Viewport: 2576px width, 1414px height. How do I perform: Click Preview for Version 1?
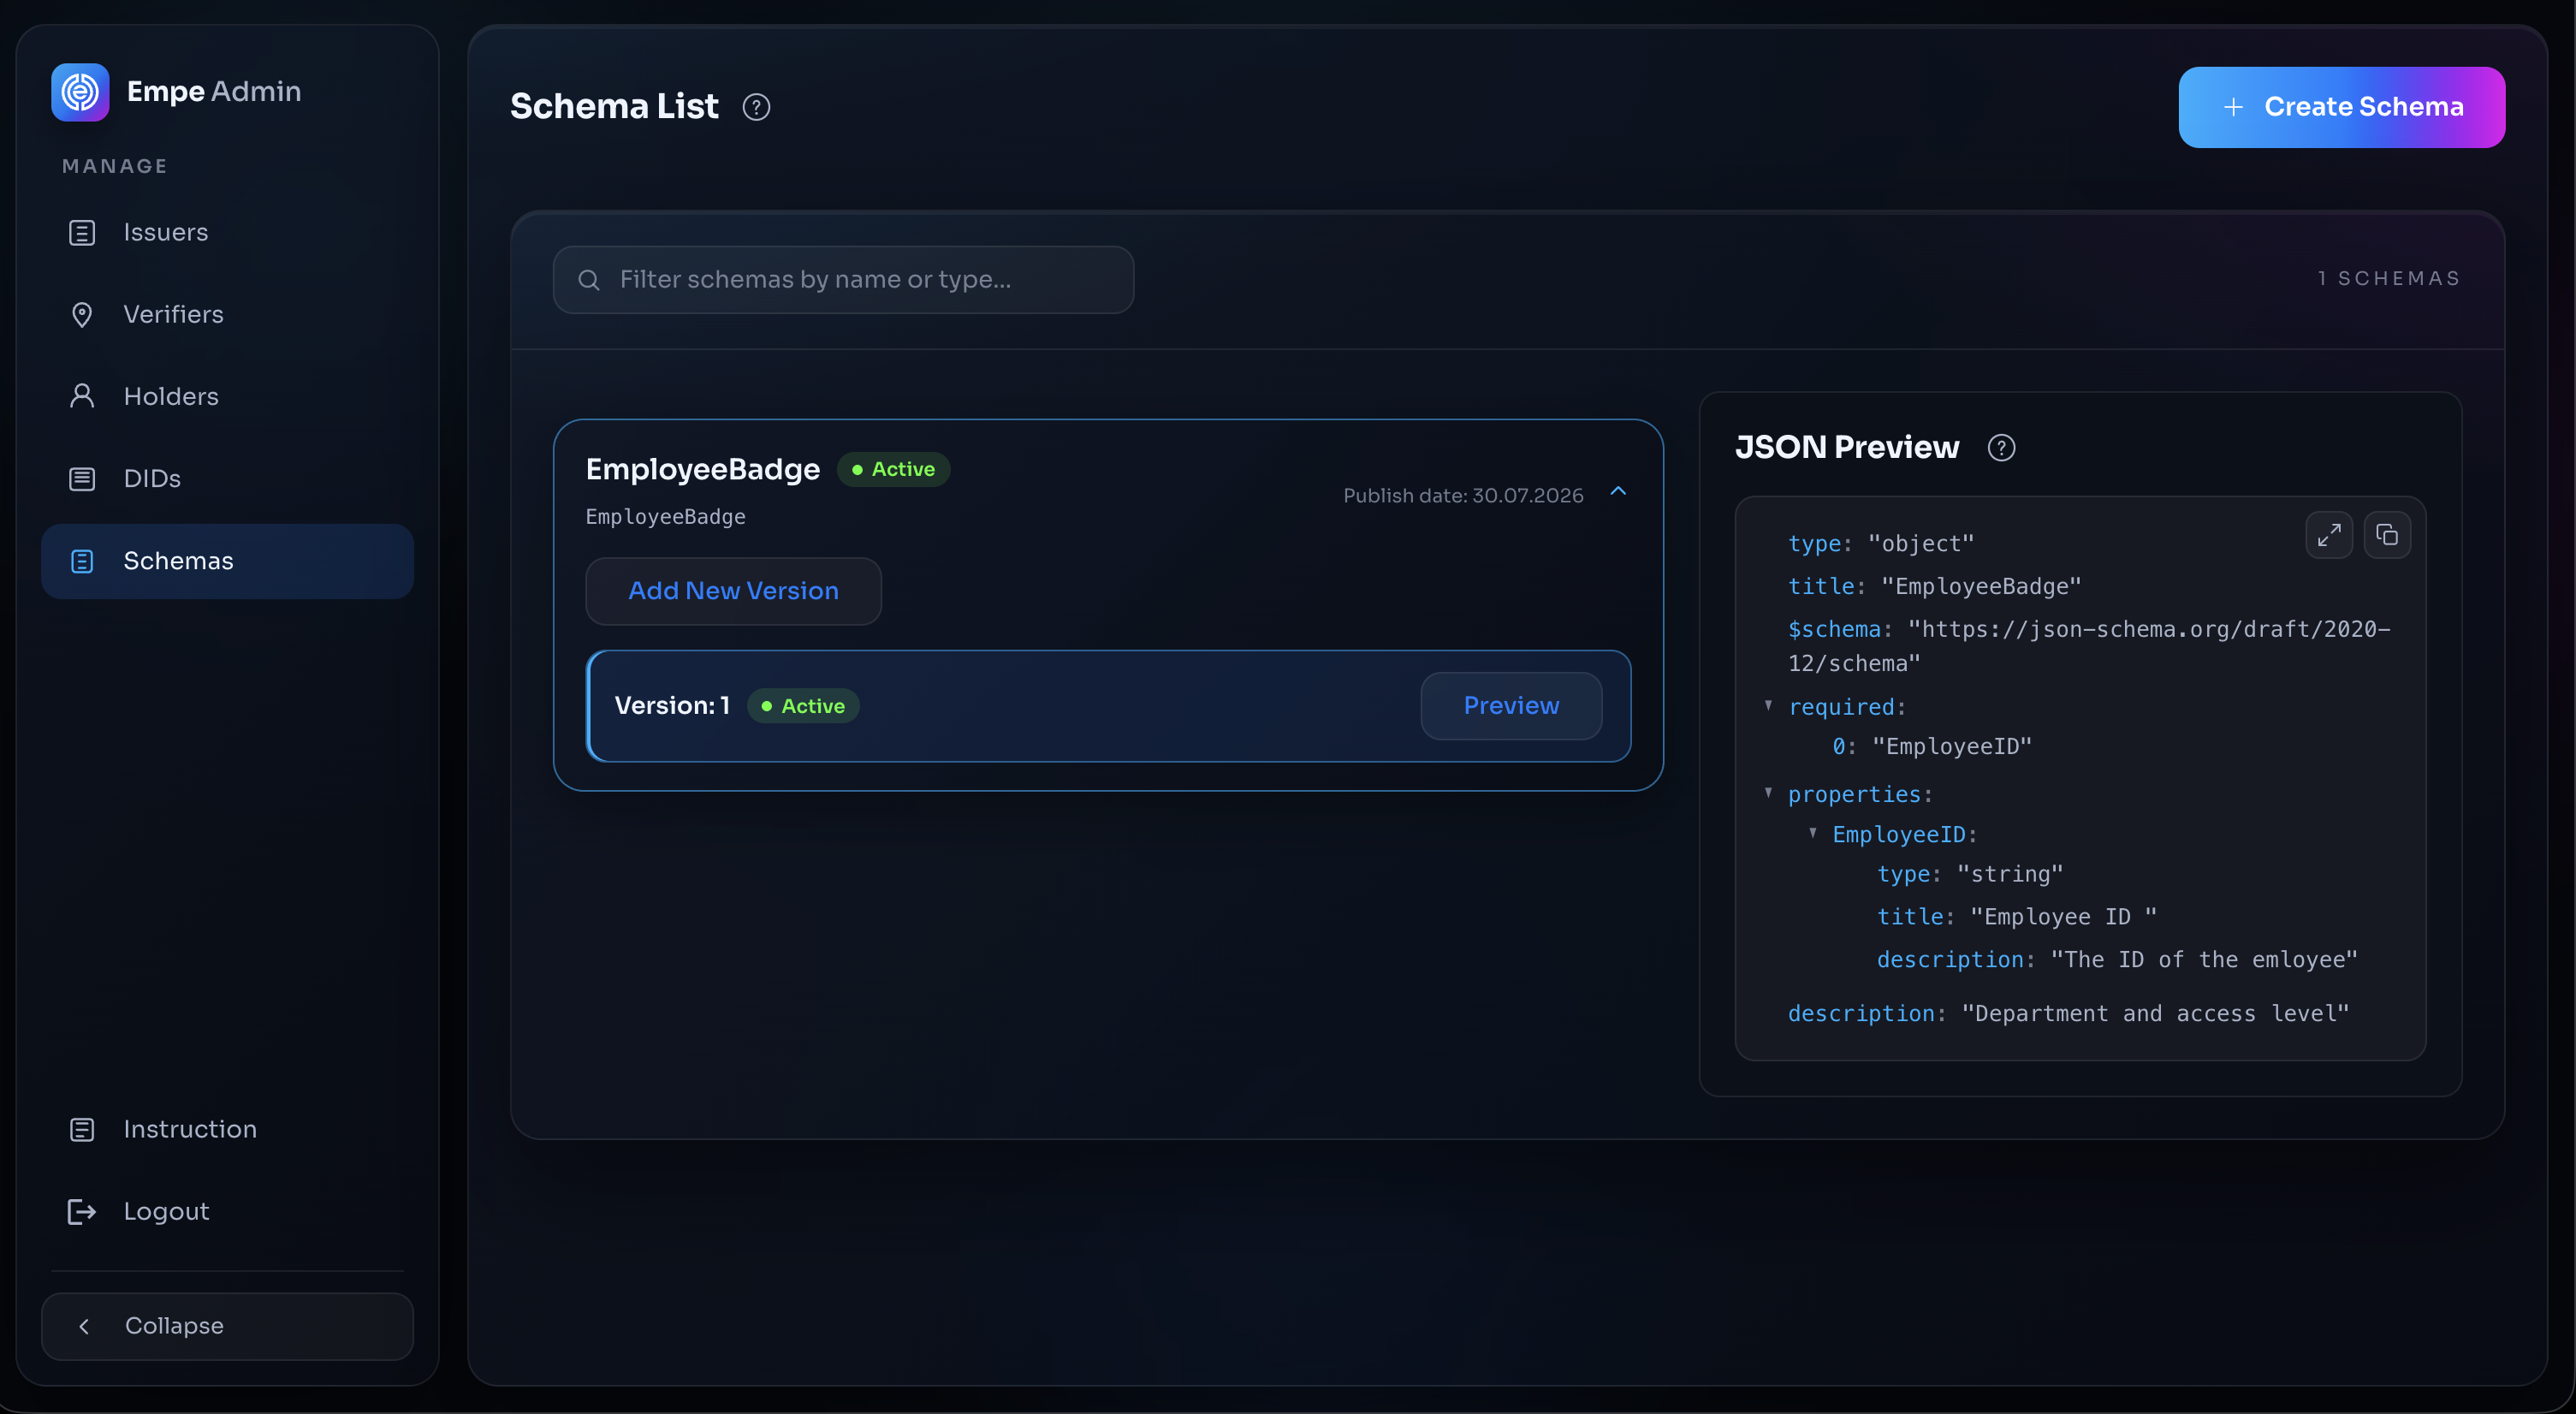click(x=1511, y=706)
